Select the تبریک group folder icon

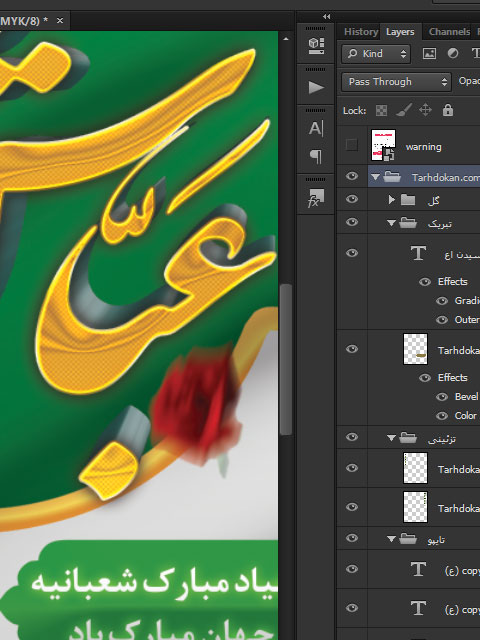408,223
